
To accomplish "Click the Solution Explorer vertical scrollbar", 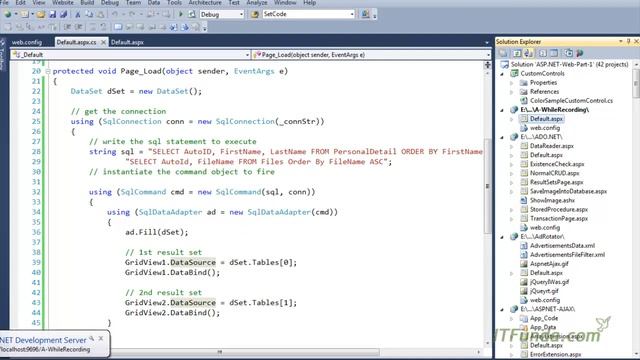I will 636,84.
